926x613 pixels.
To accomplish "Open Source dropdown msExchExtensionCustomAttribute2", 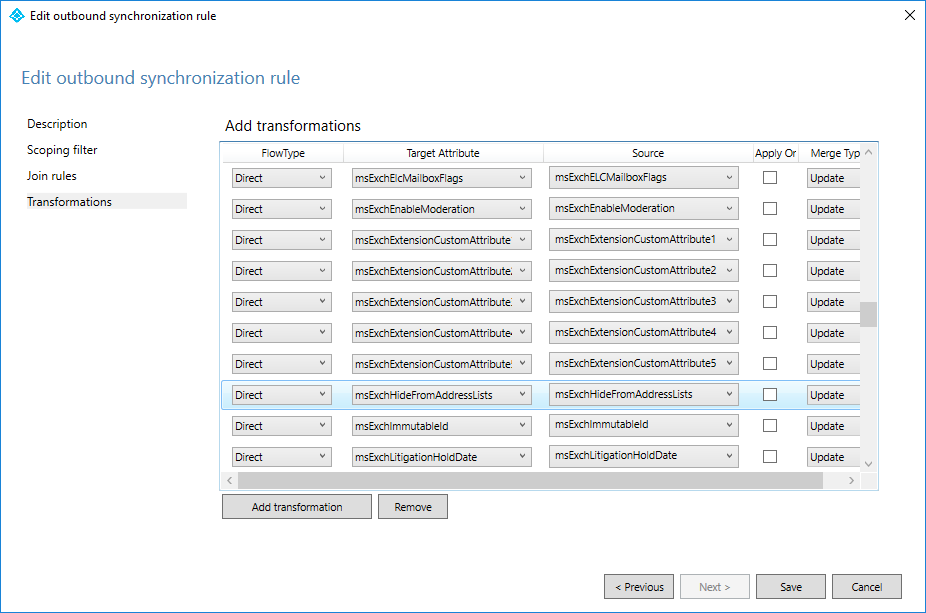I will click(644, 270).
